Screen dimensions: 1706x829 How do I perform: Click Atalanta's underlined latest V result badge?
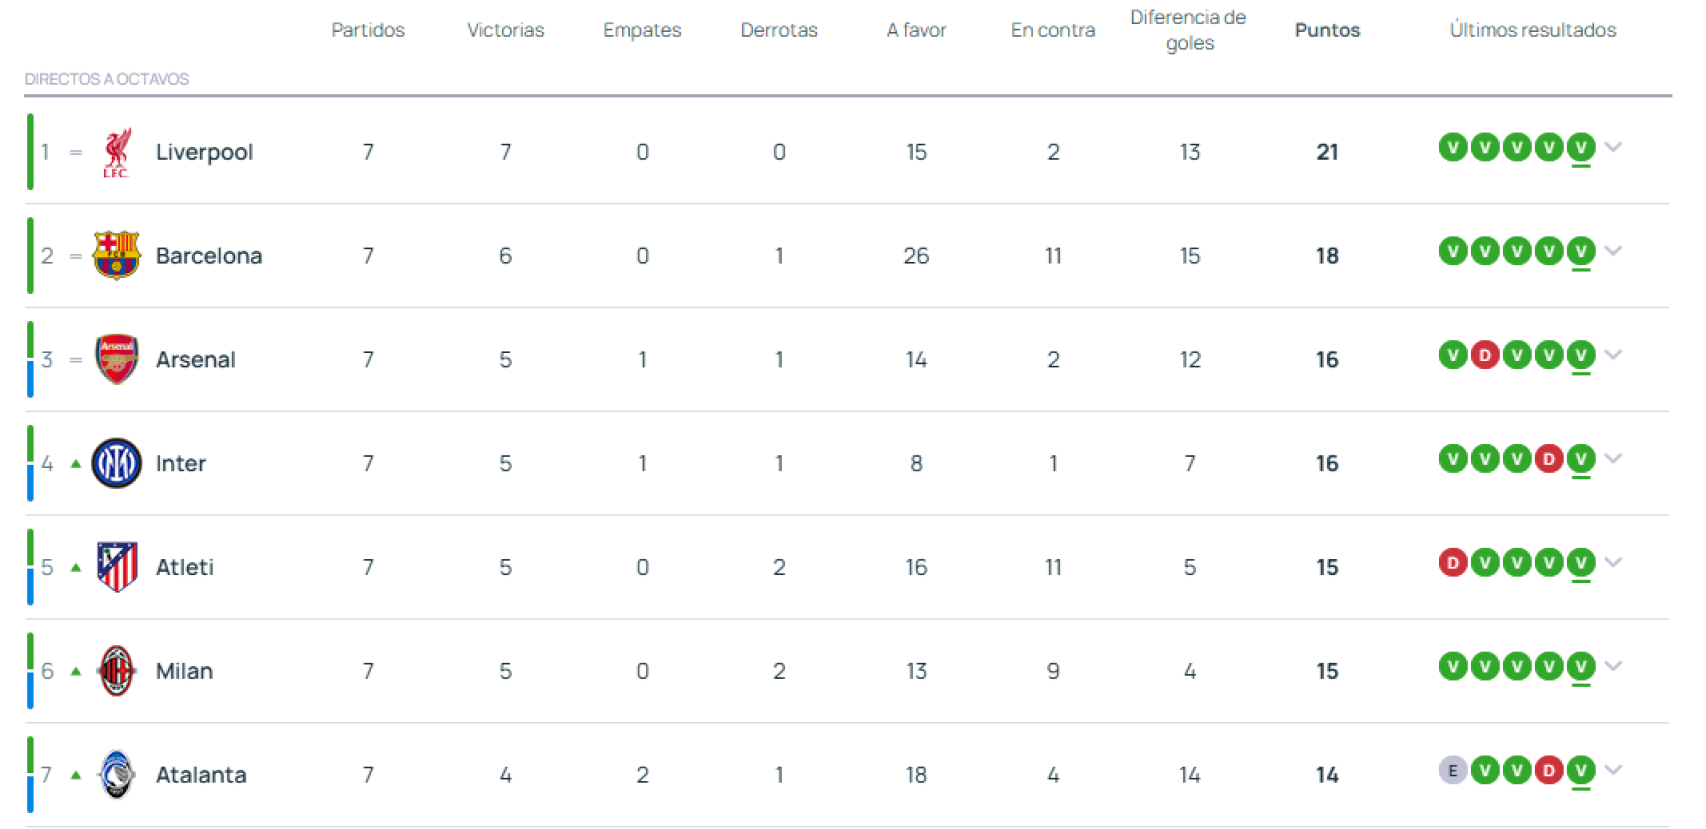pos(1581,770)
